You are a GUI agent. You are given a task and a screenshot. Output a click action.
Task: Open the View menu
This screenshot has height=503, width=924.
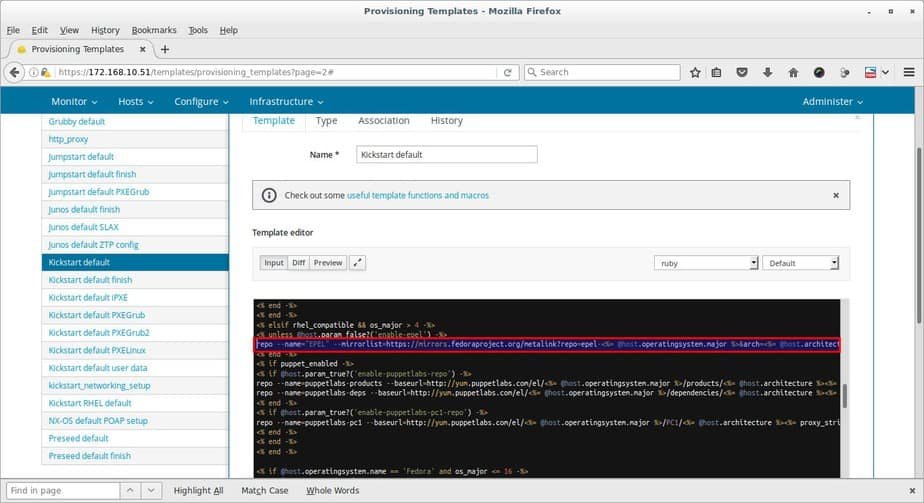pos(69,30)
